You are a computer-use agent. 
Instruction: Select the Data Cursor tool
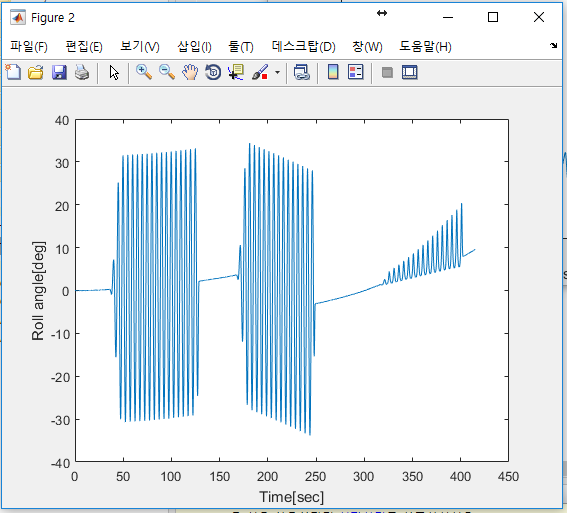point(236,72)
